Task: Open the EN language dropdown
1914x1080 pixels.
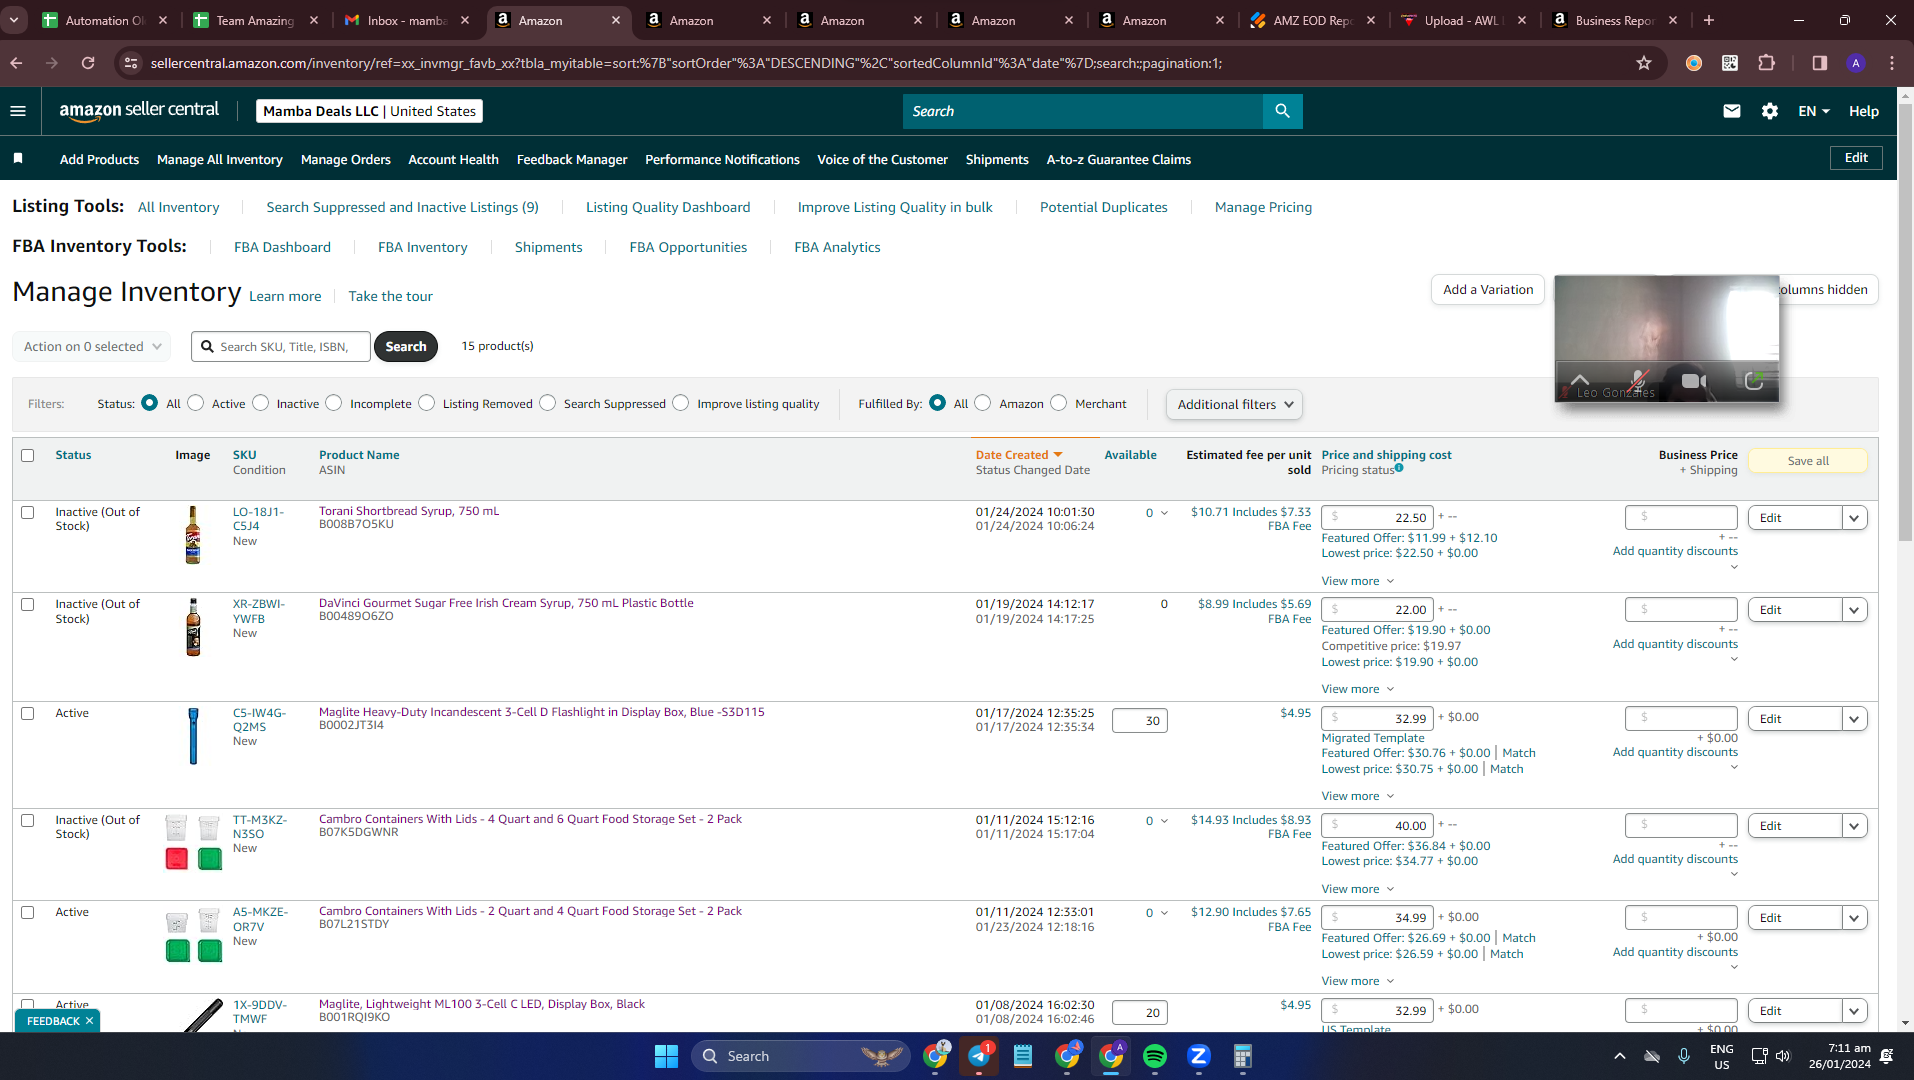Action: [x=1813, y=111]
